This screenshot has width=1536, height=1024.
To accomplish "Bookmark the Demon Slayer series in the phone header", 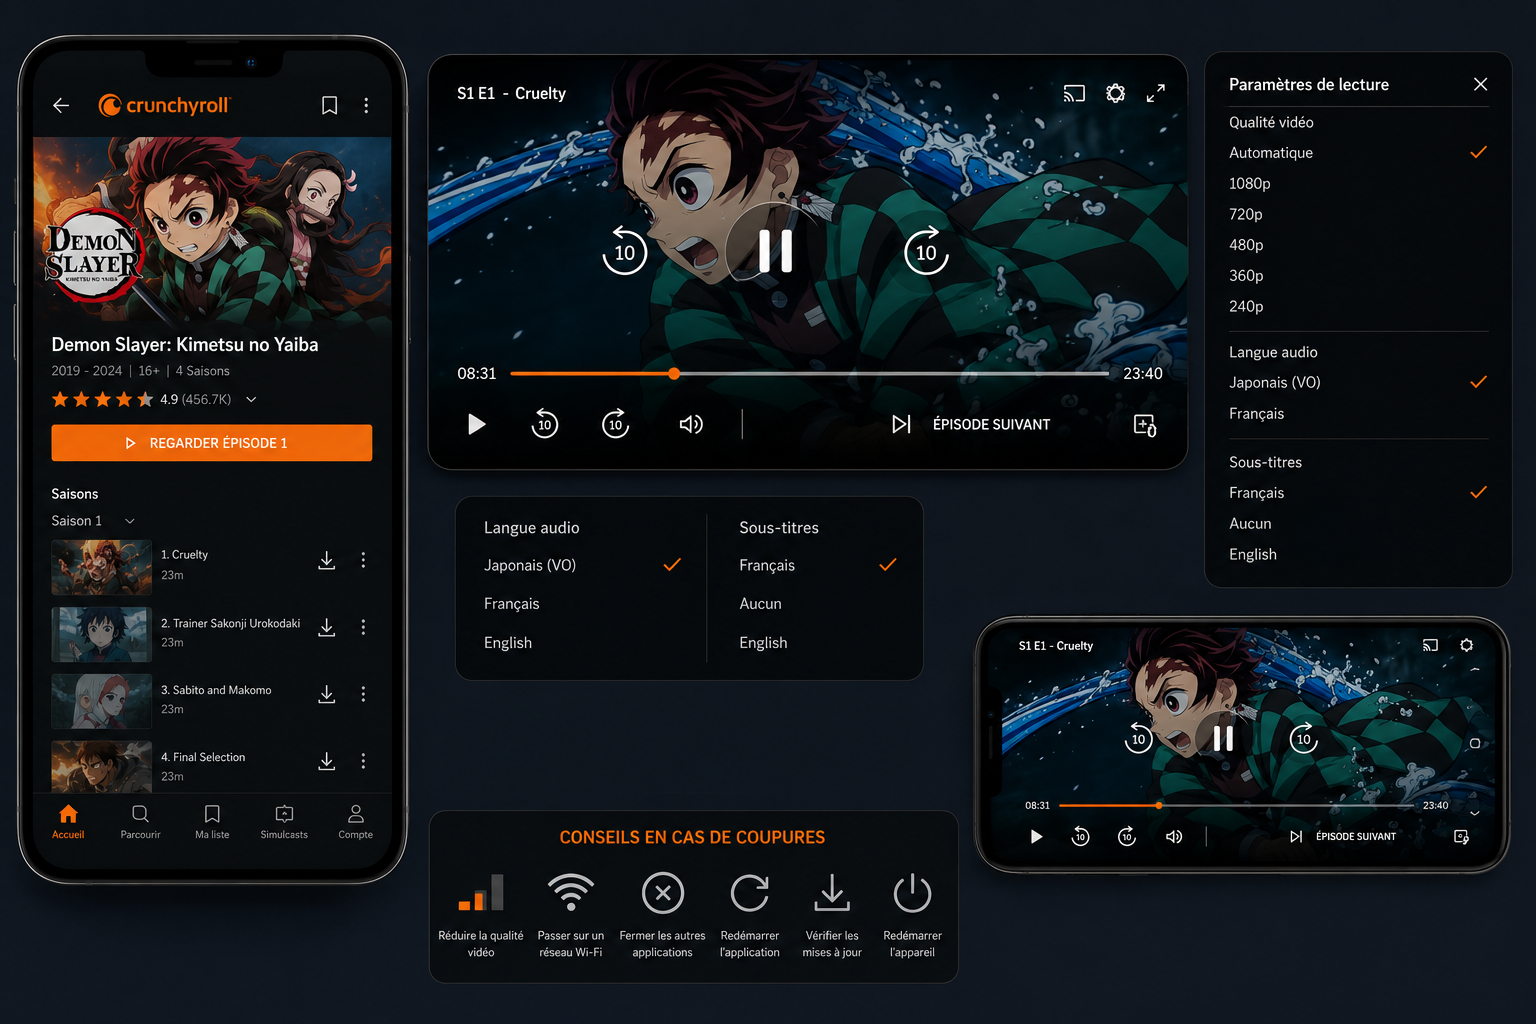I will click(x=329, y=105).
